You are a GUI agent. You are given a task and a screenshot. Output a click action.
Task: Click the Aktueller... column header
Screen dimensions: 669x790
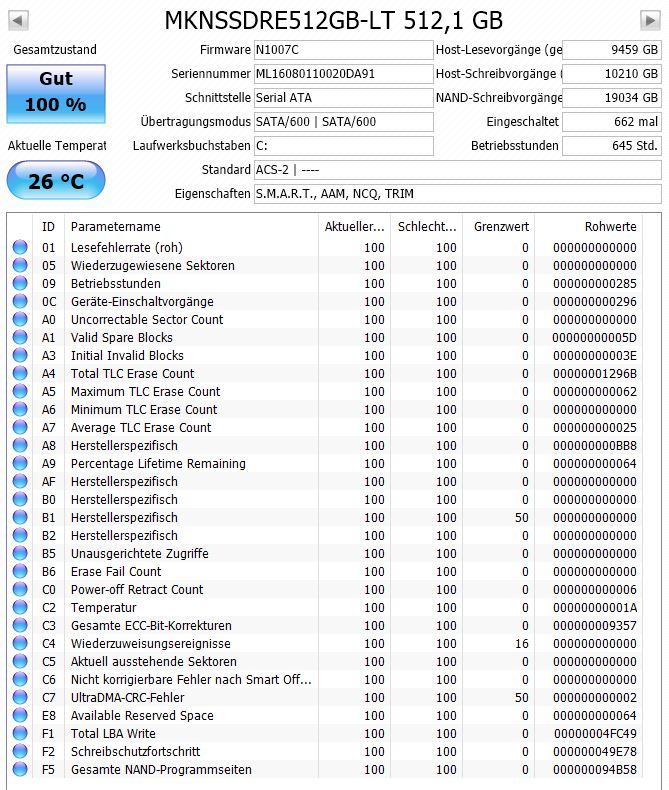355,227
